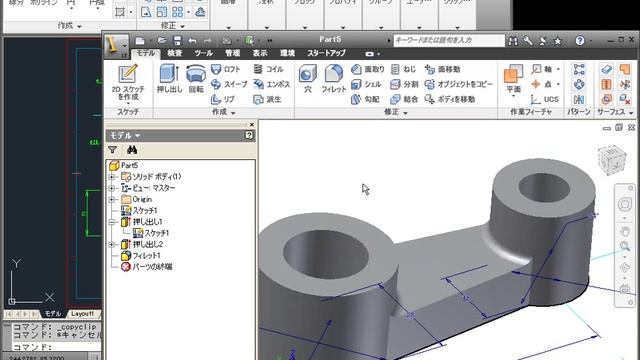Viewport: 640px width, 360px height.
Task: Undo the last action in Inventor
Action: [x=192, y=40]
